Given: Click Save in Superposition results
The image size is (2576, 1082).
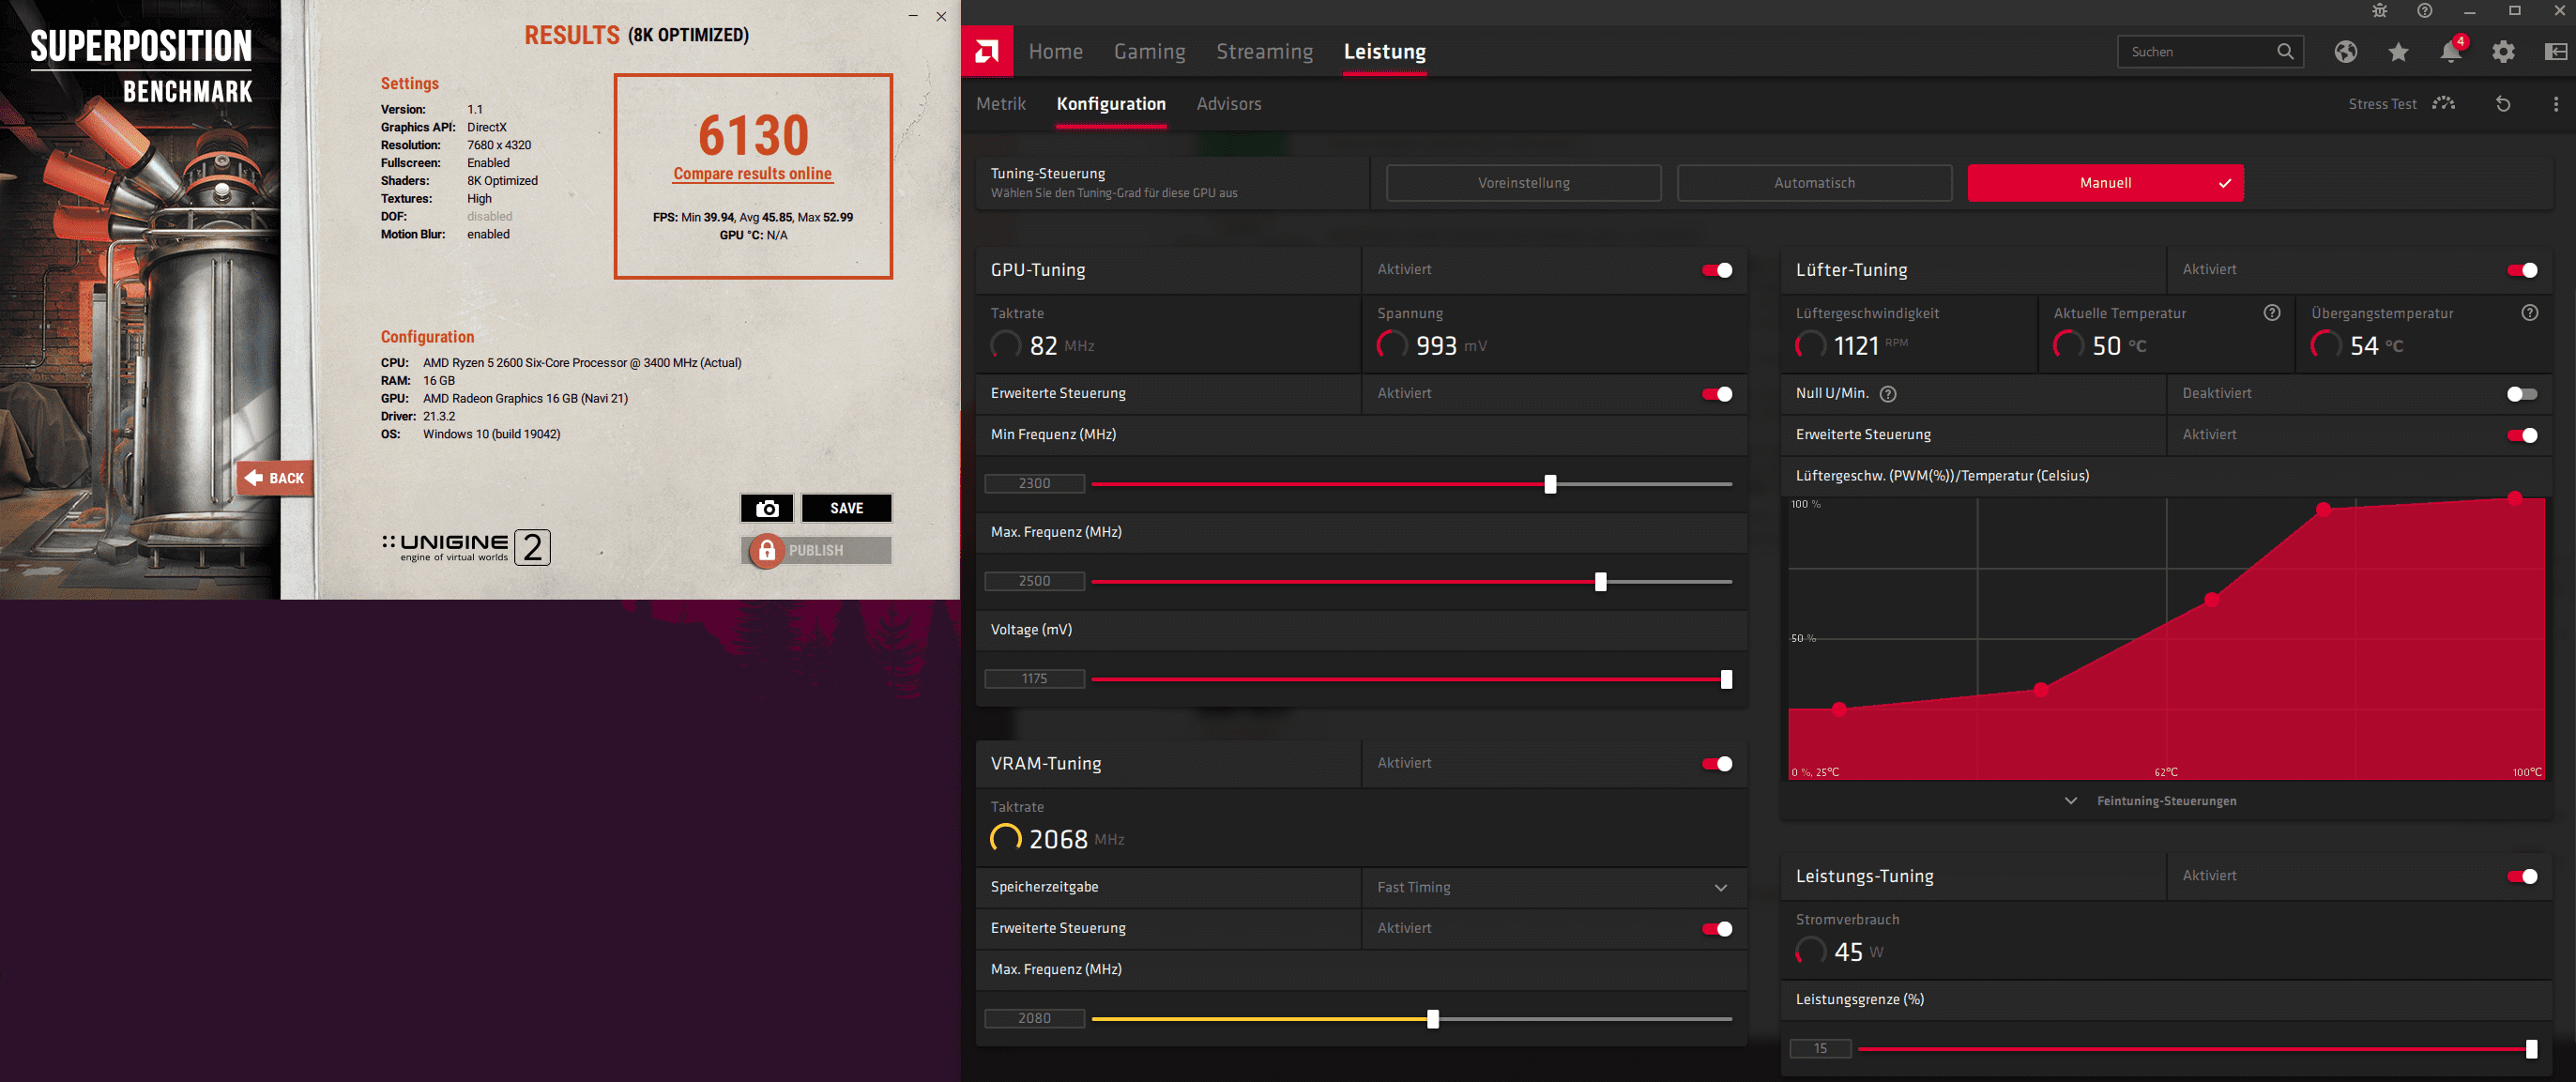Looking at the screenshot, I should (846, 508).
